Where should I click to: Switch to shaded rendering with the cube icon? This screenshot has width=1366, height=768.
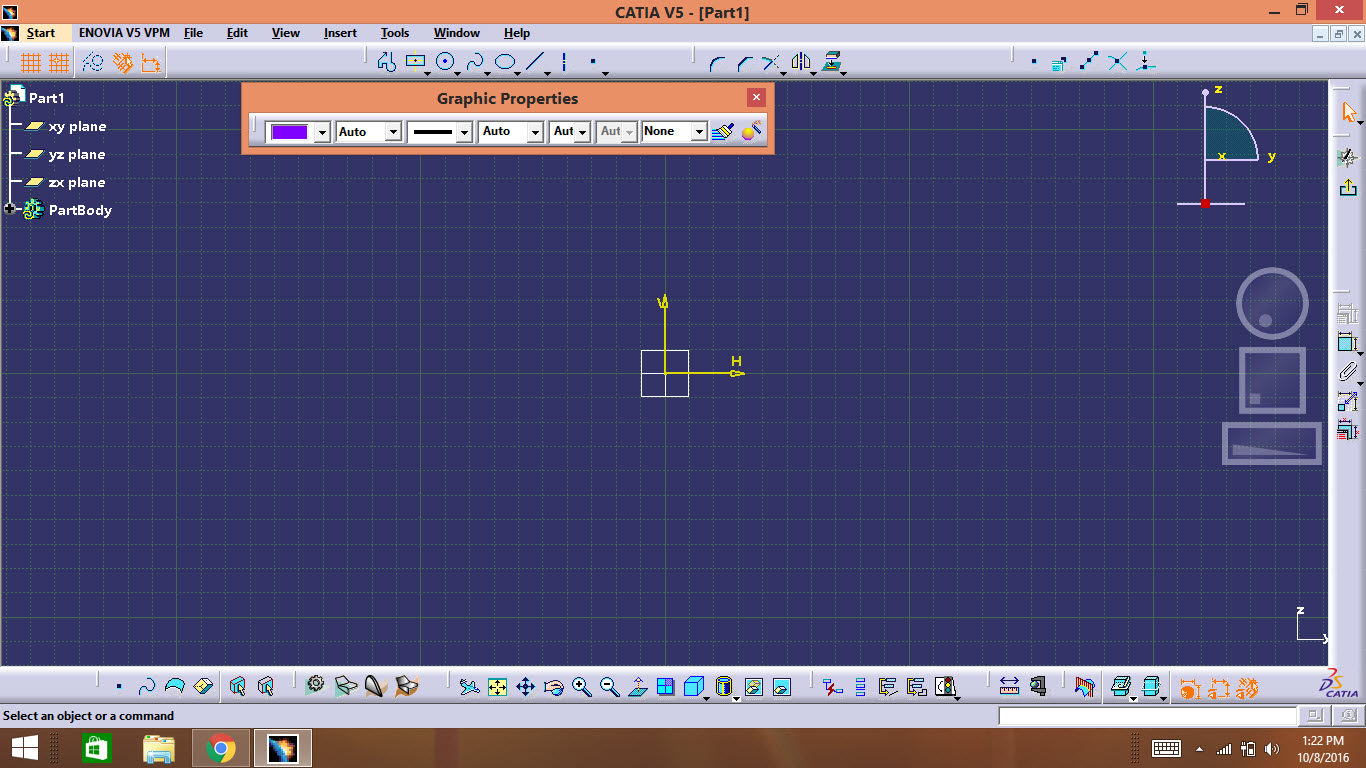click(x=692, y=686)
